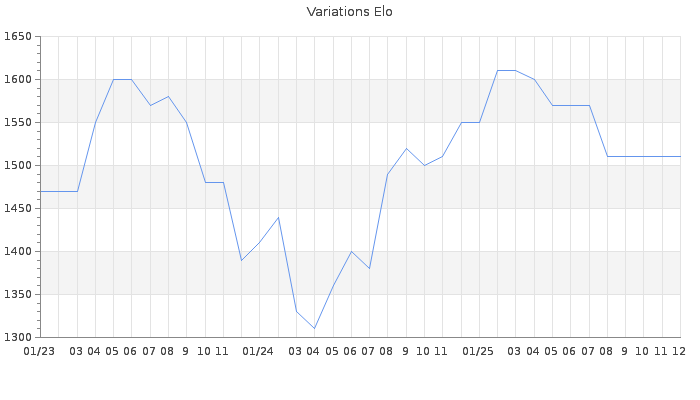Select the 1300 y-axis tick label

17,337
